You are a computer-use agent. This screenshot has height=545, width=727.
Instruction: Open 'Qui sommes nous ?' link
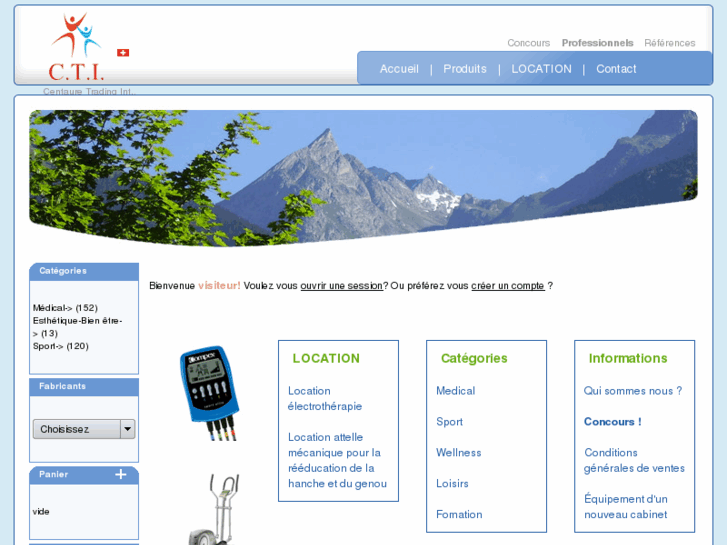coord(633,391)
